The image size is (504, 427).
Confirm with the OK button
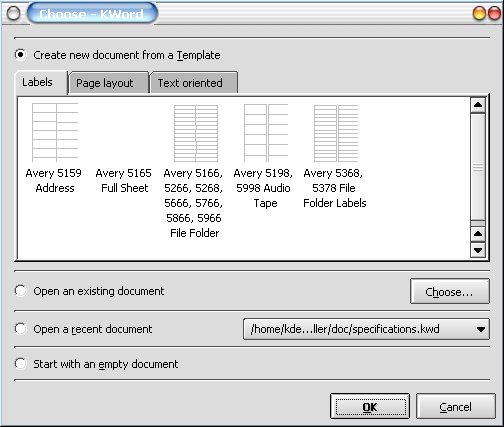click(370, 406)
